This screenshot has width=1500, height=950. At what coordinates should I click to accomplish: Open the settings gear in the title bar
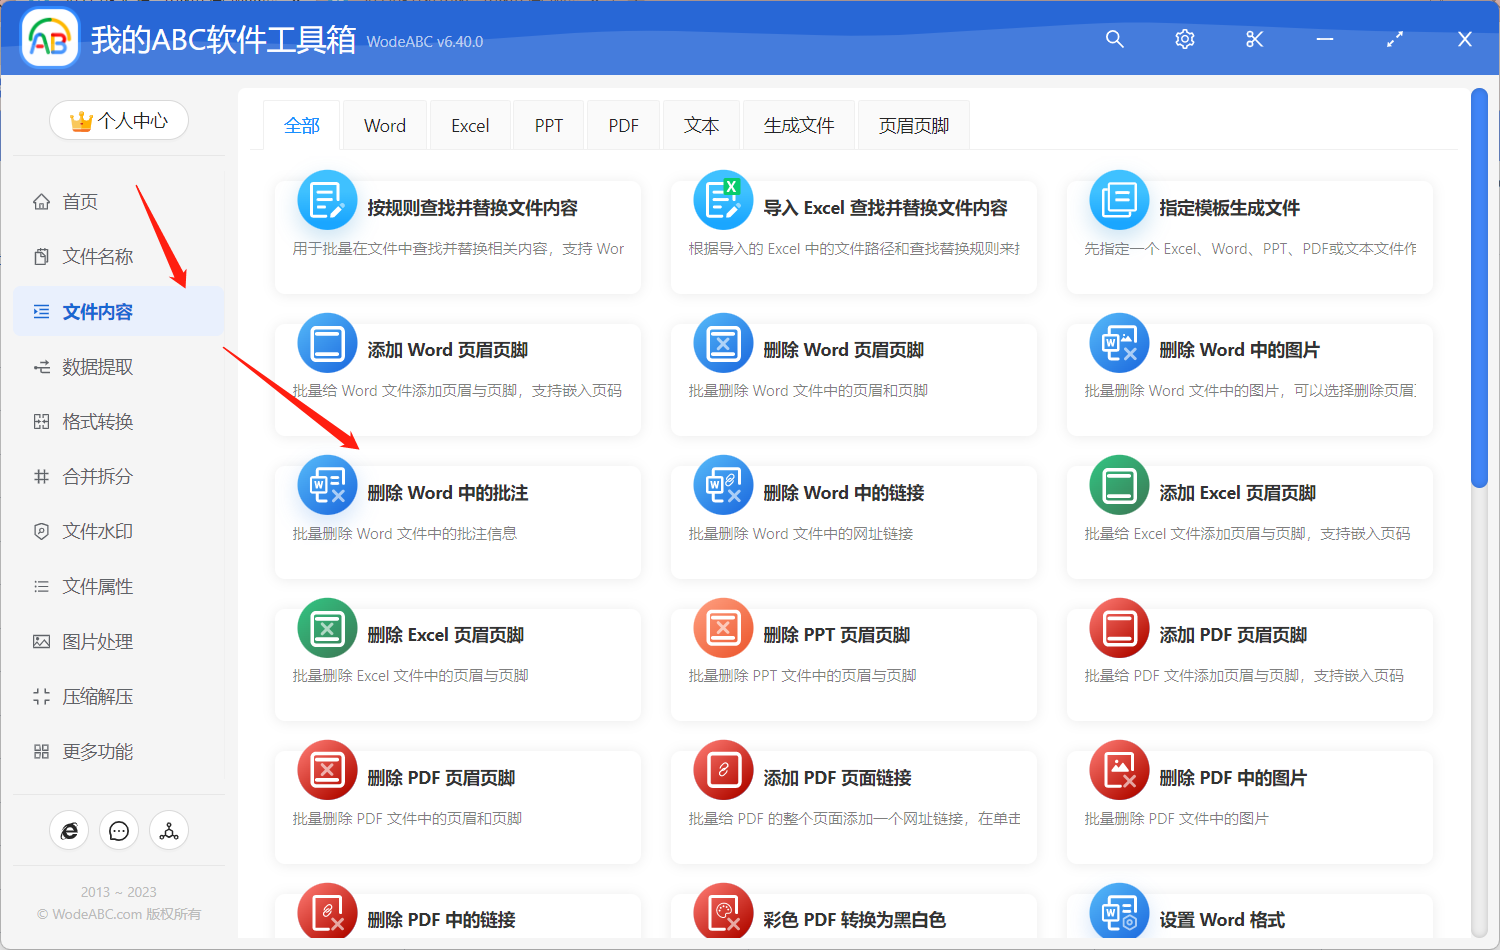click(x=1184, y=39)
